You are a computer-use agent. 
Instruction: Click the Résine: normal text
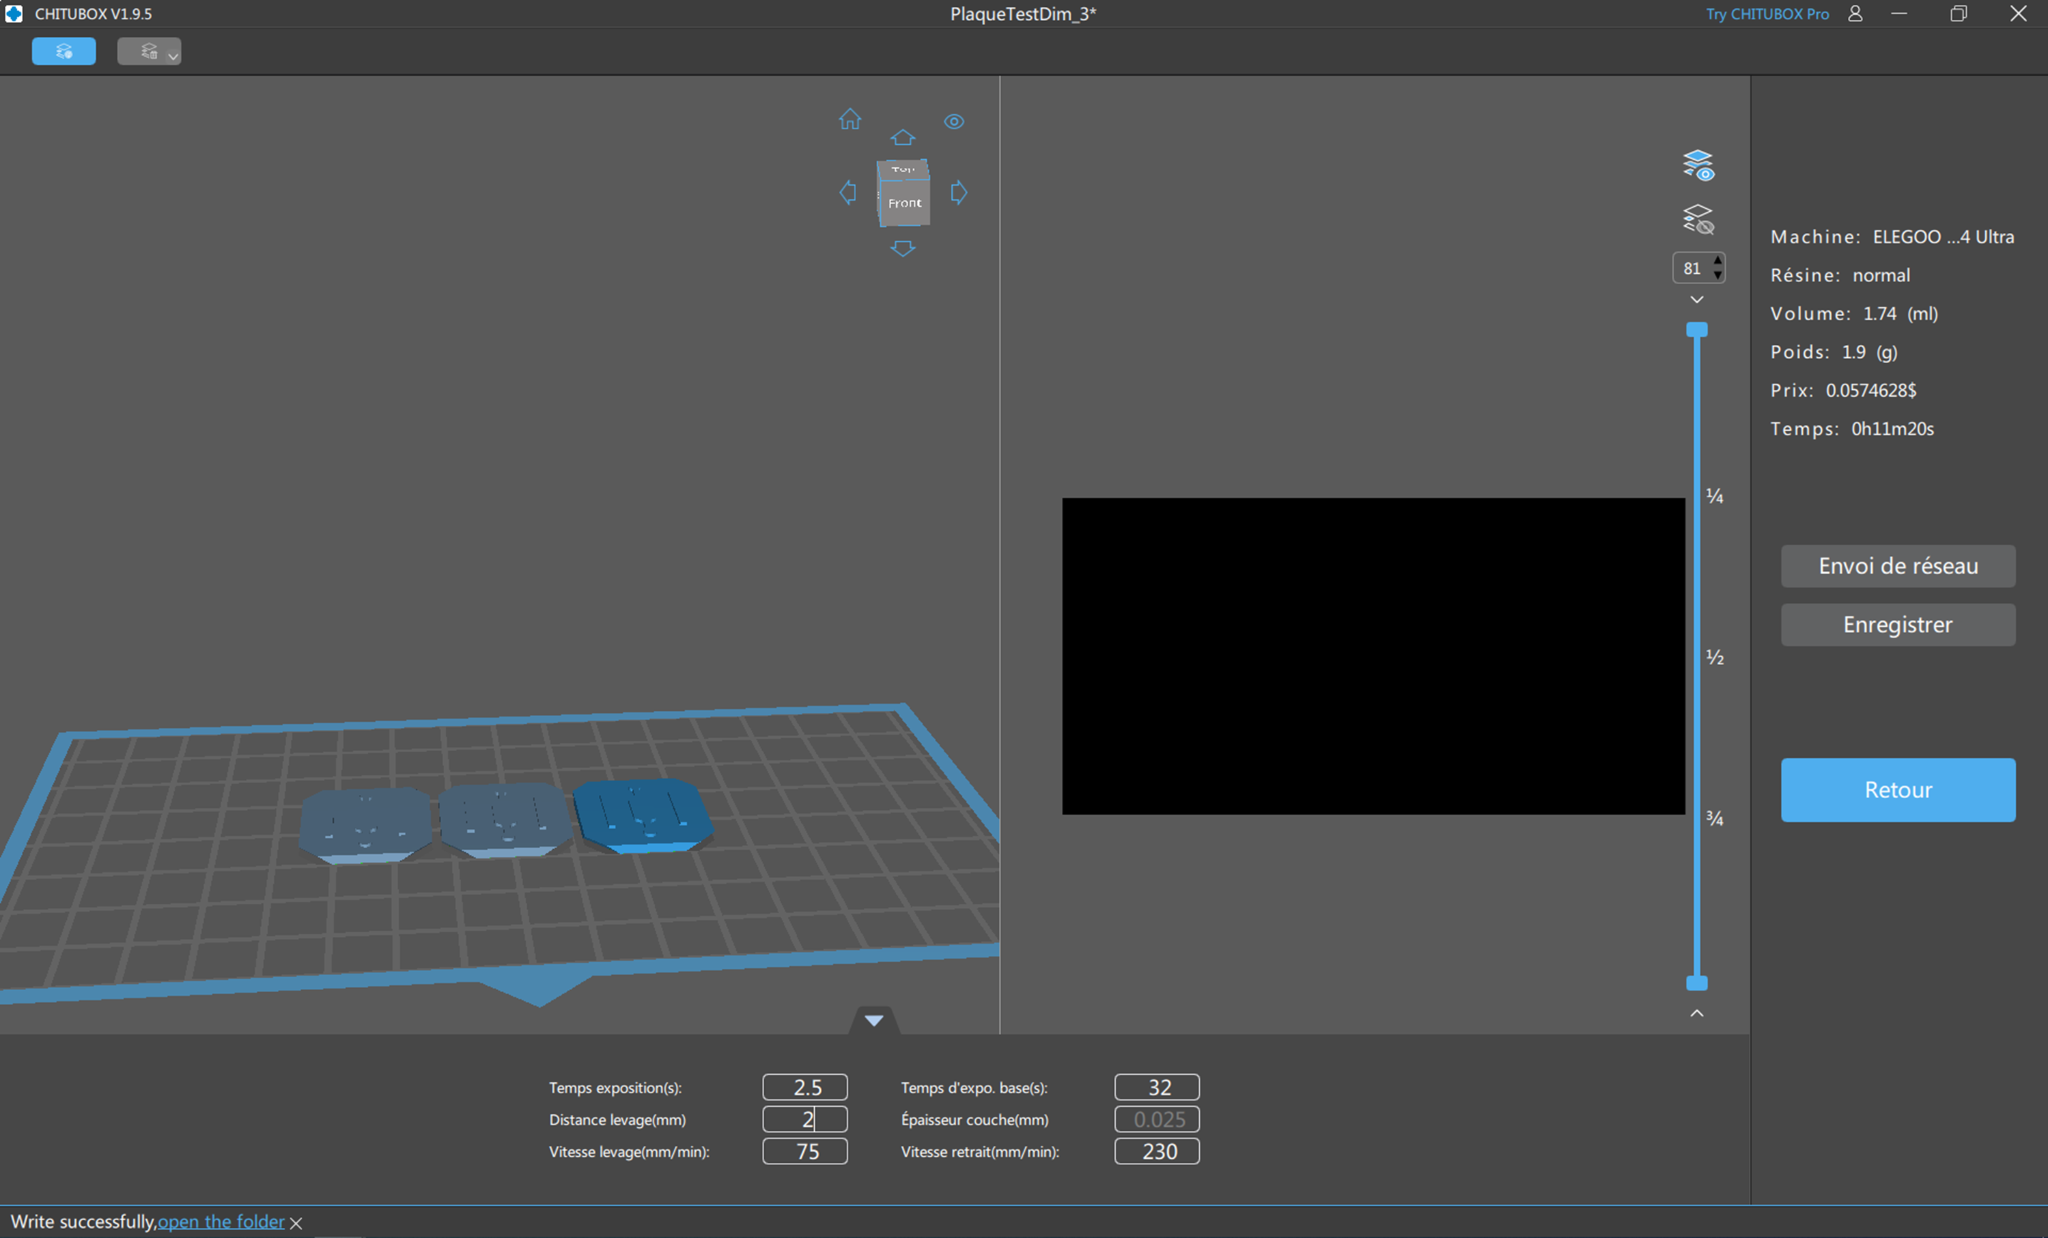(1840, 275)
